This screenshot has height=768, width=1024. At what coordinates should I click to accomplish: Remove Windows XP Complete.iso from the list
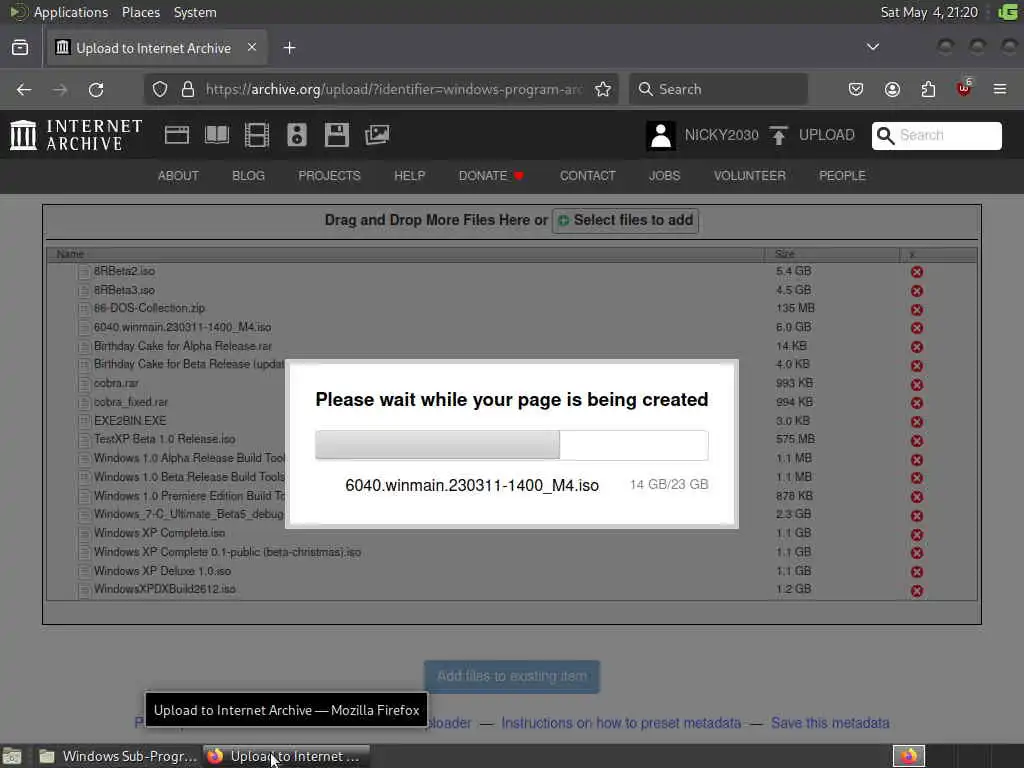(x=917, y=534)
